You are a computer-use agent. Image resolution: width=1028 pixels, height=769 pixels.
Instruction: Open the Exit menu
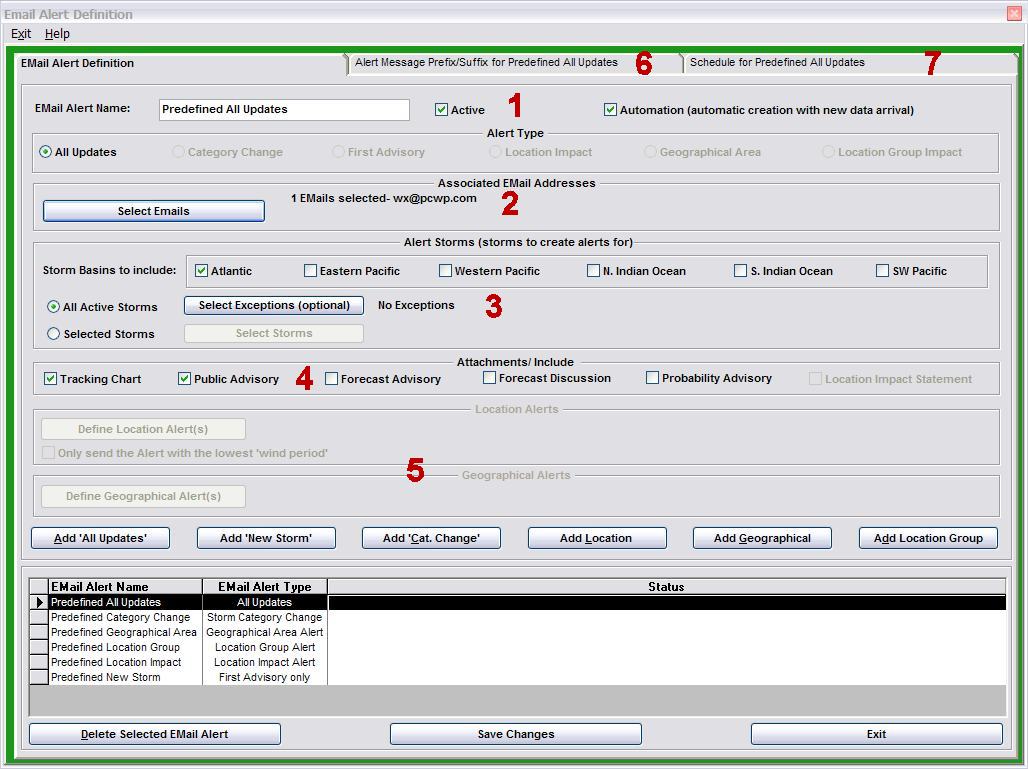coord(21,34)
